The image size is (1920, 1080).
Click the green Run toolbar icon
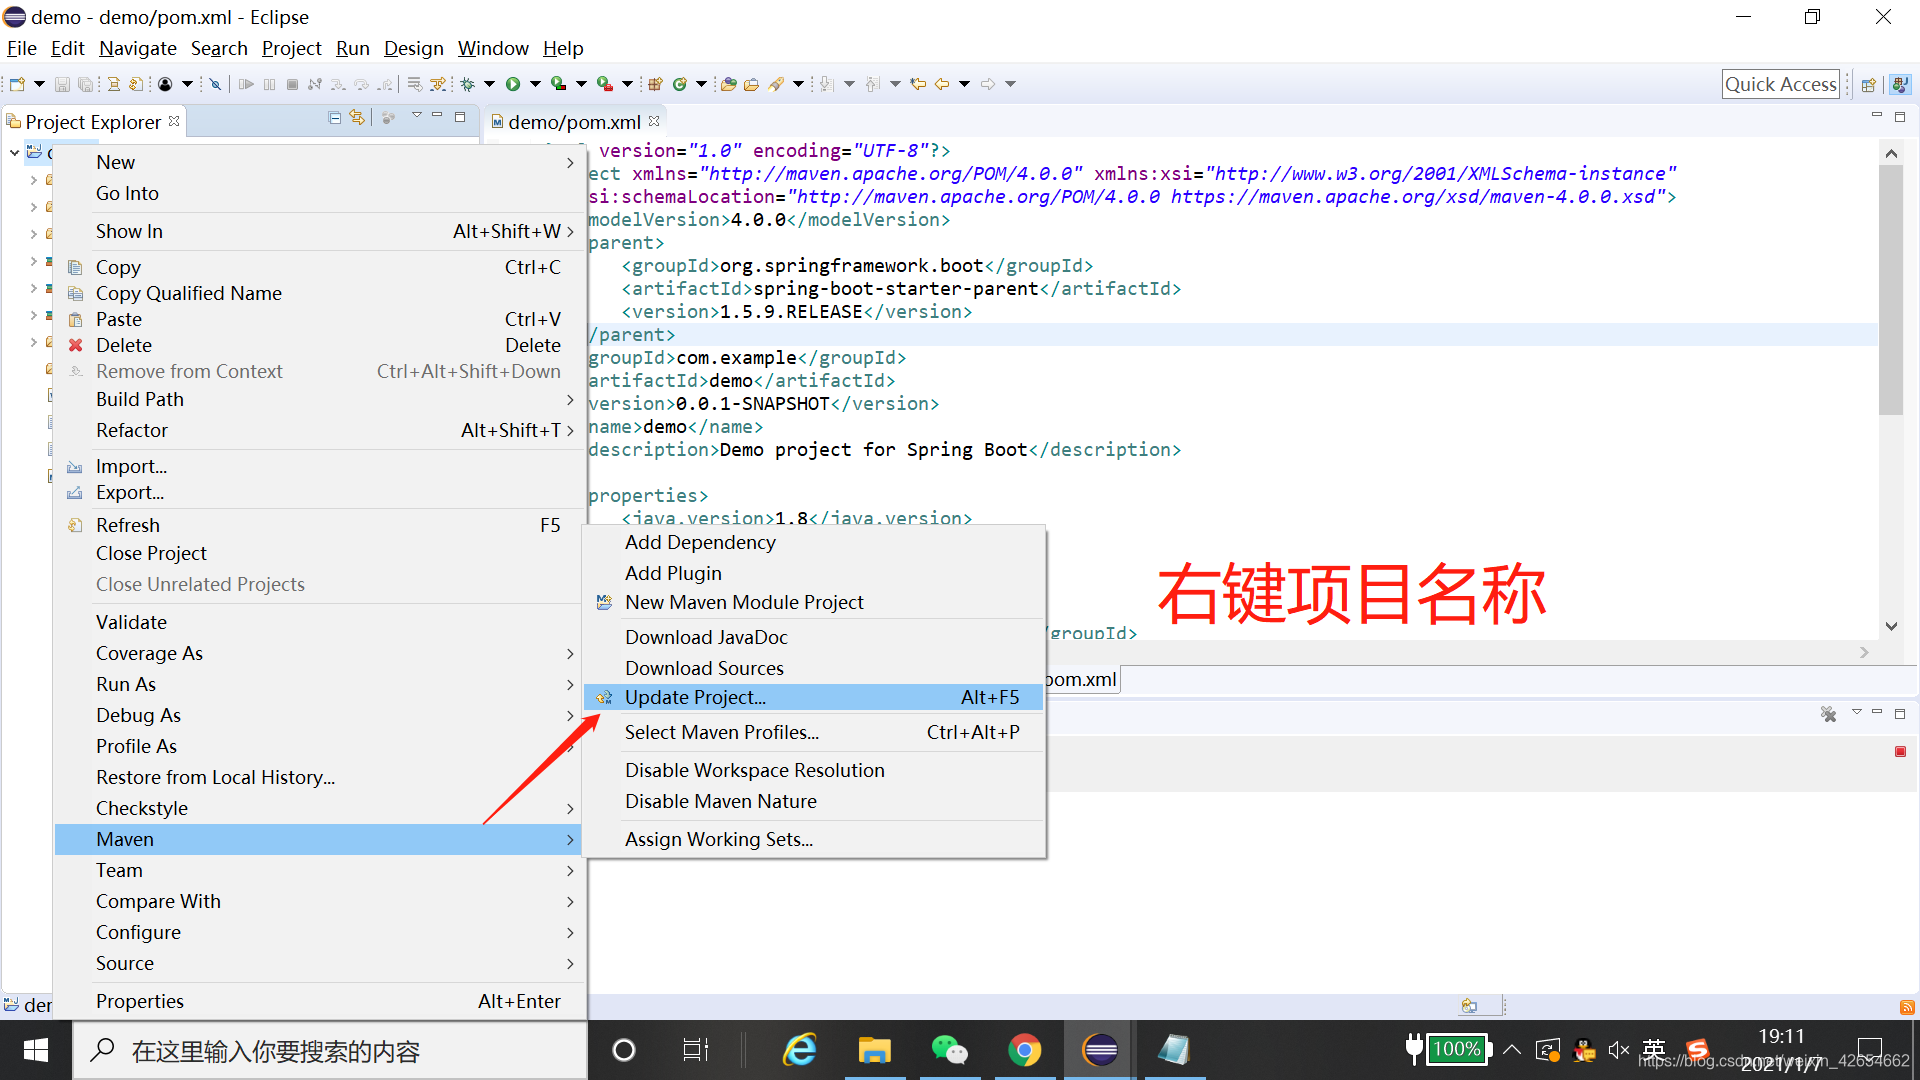pos(513,84)
